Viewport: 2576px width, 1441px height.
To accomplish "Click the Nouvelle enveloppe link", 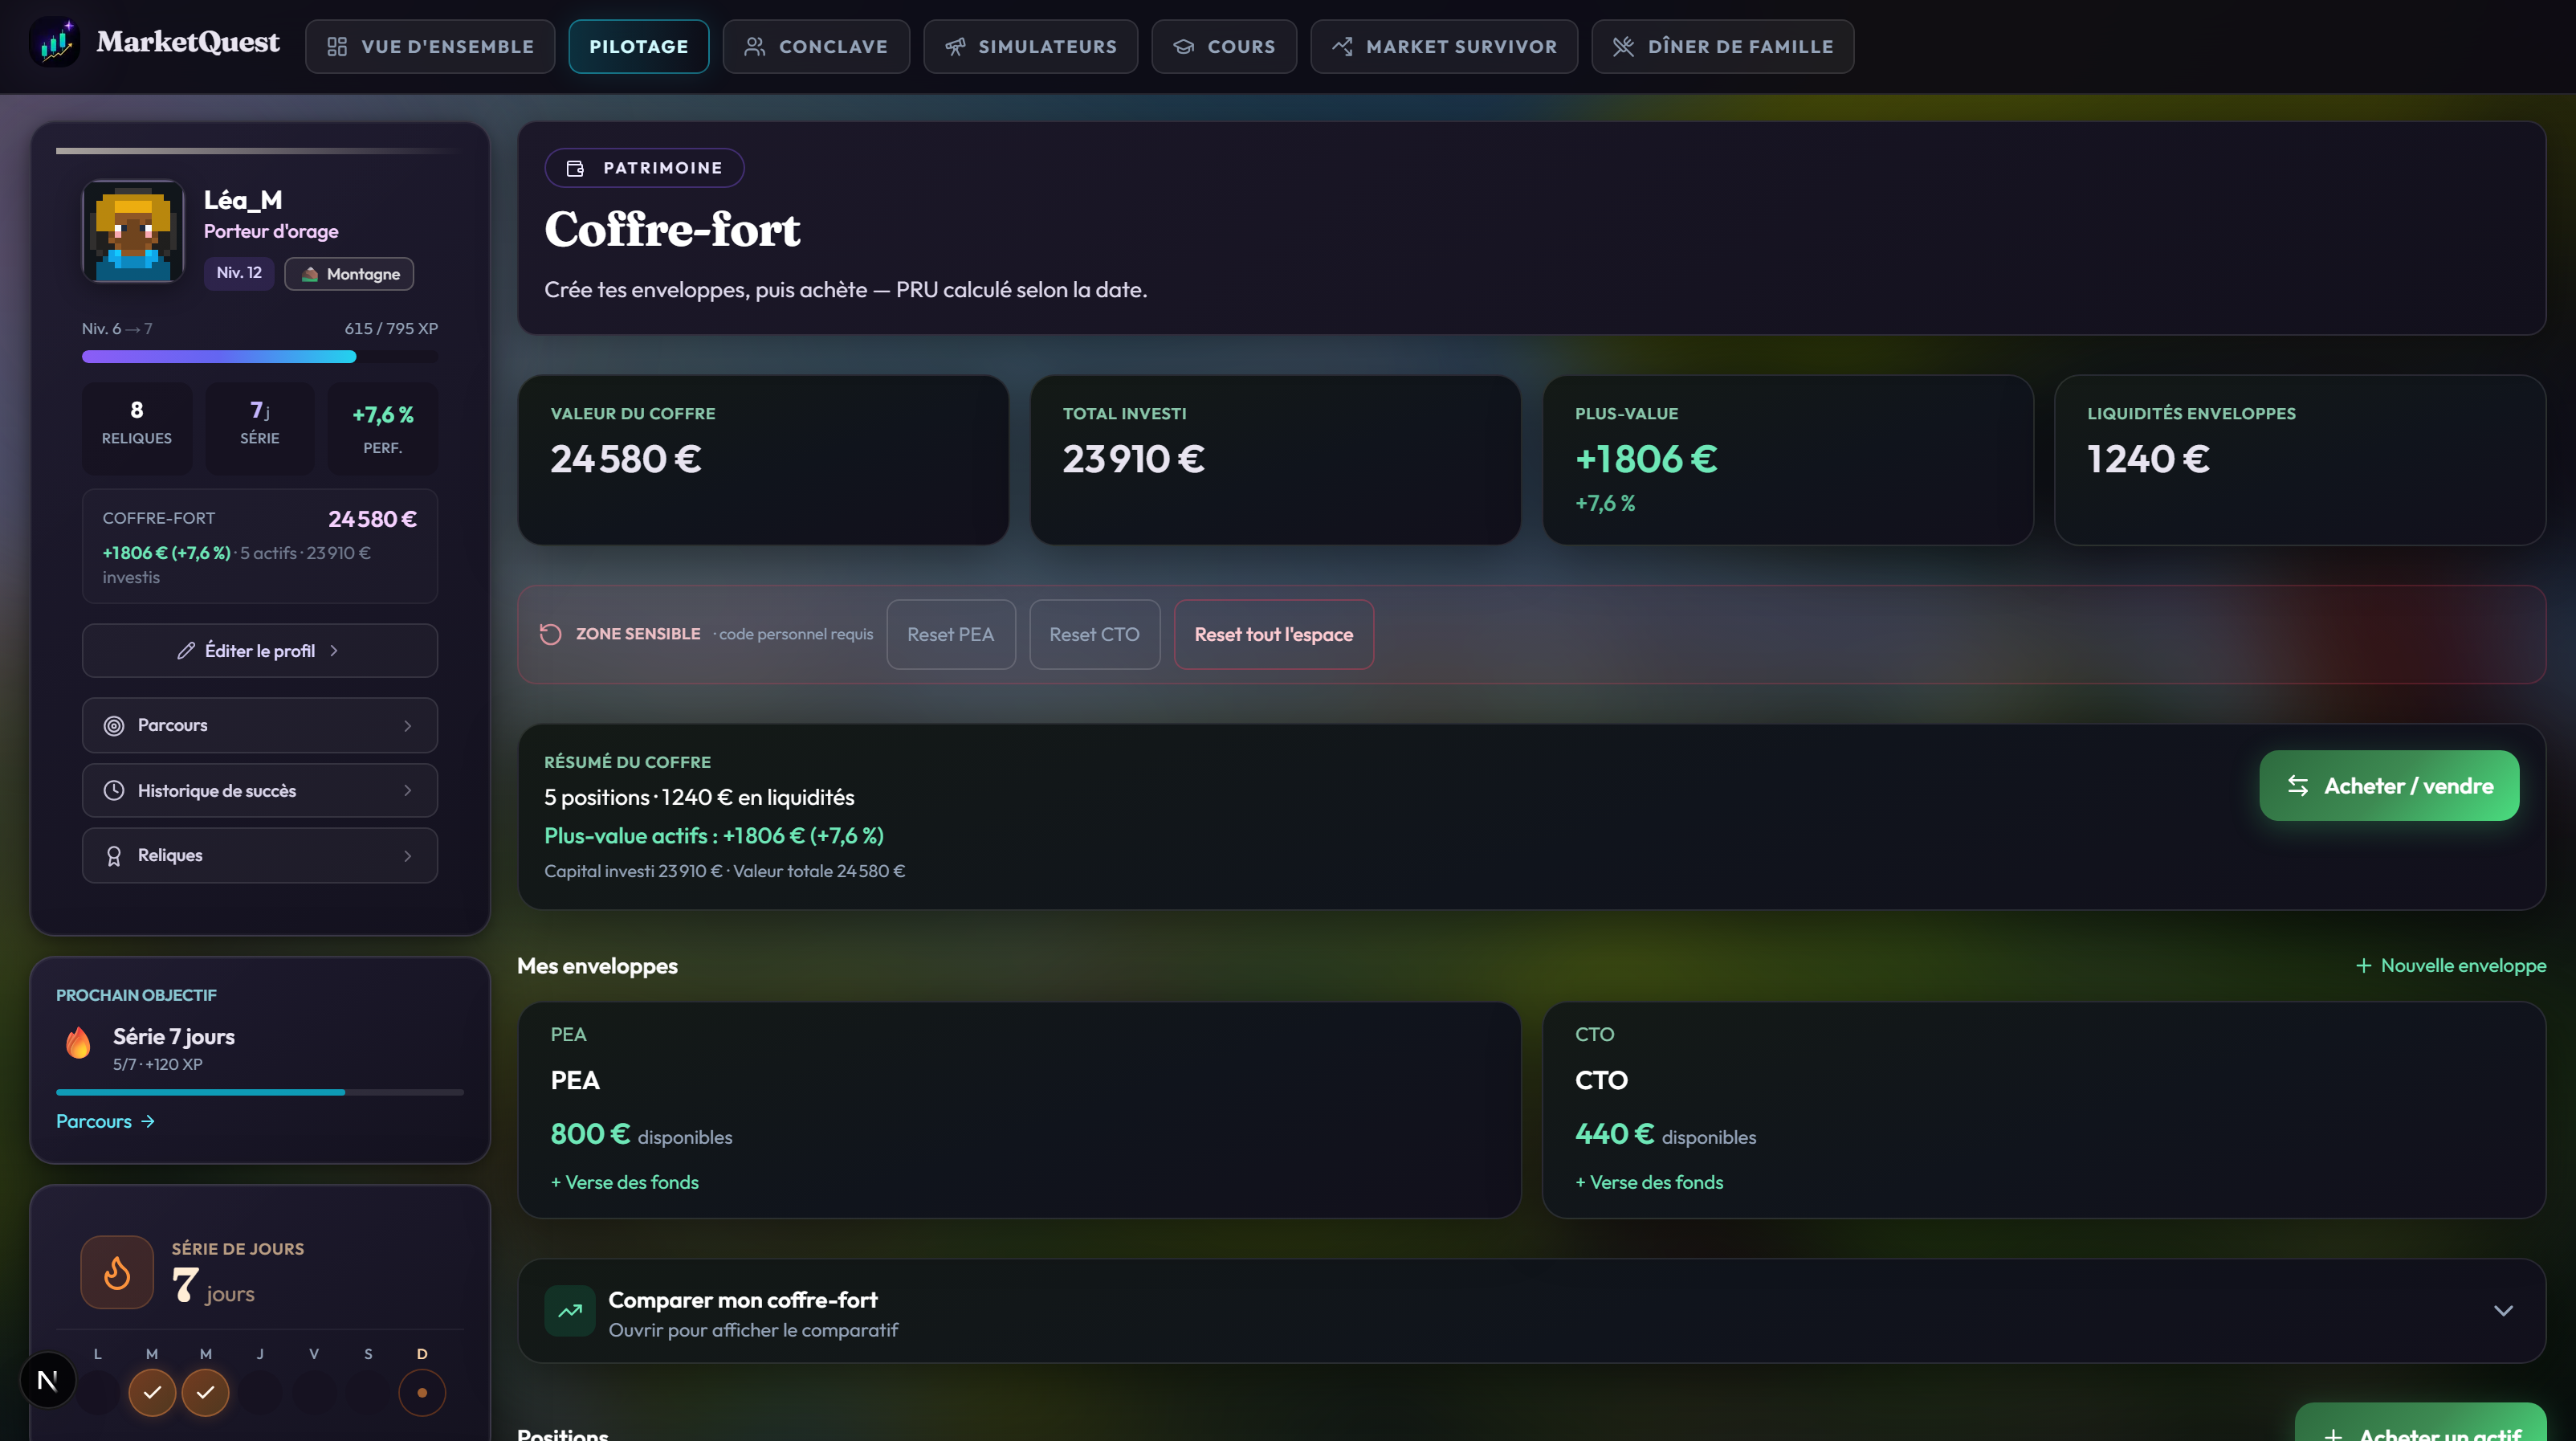I will [2450, 966].
